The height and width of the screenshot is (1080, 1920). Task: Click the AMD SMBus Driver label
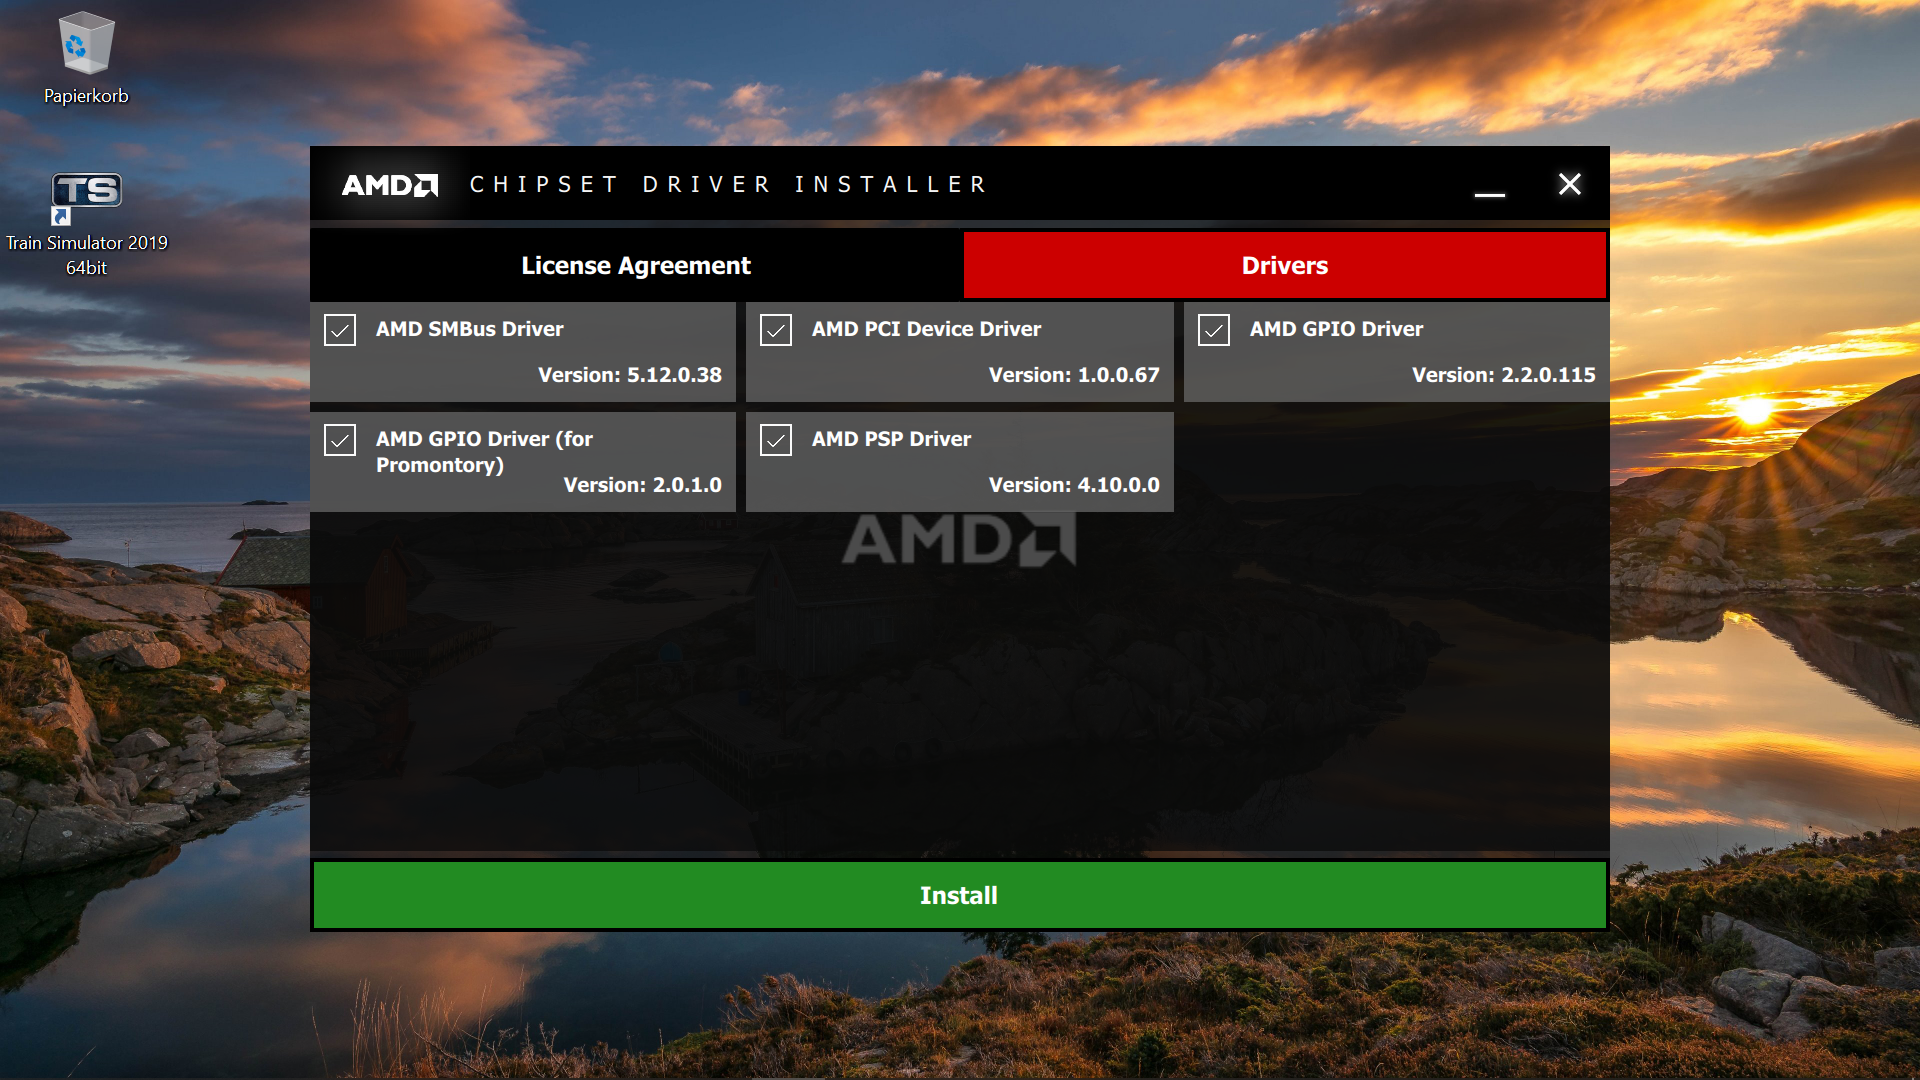tap(469, 329)
